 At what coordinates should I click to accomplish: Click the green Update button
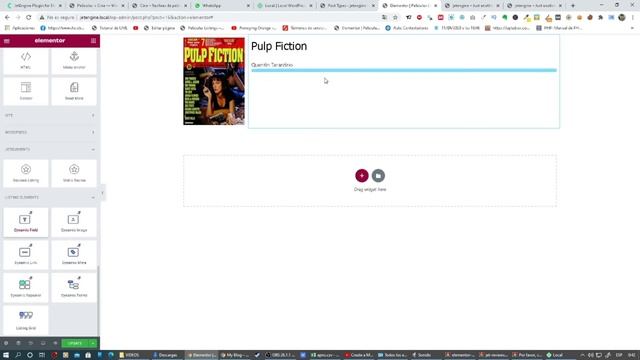tap(75, 343)
